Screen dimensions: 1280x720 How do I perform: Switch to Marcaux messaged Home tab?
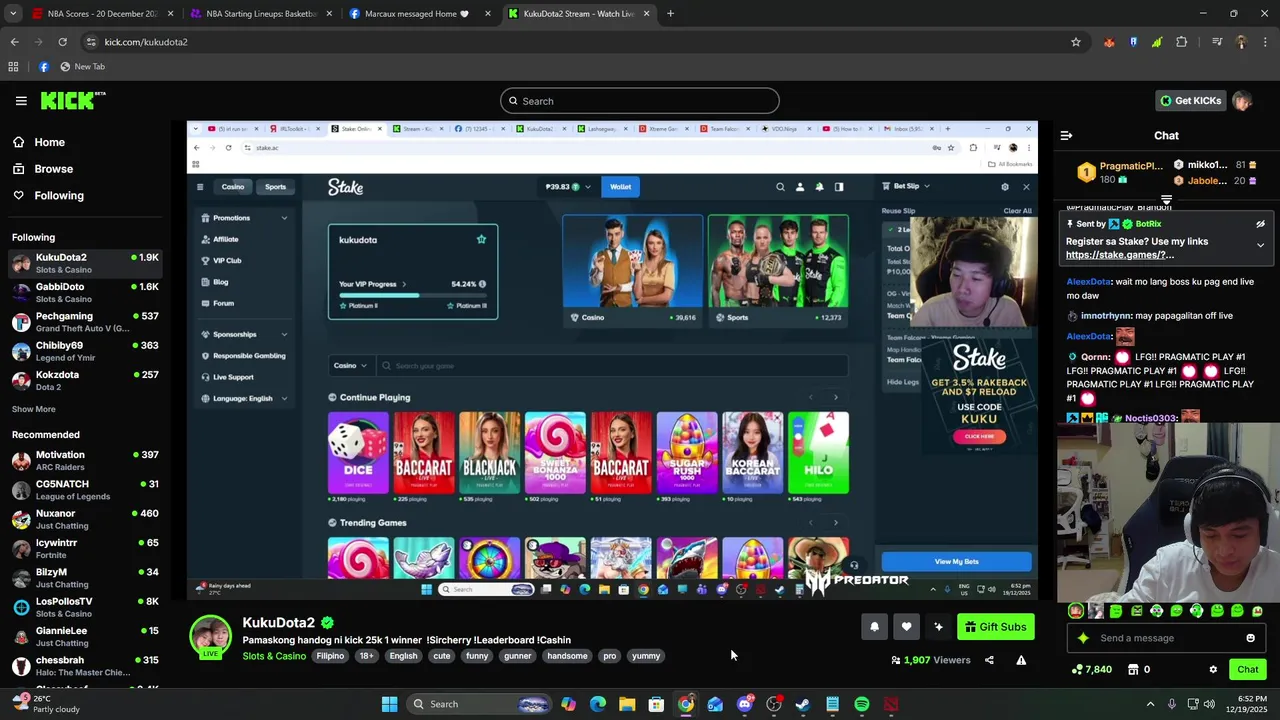tap(418, 14)
